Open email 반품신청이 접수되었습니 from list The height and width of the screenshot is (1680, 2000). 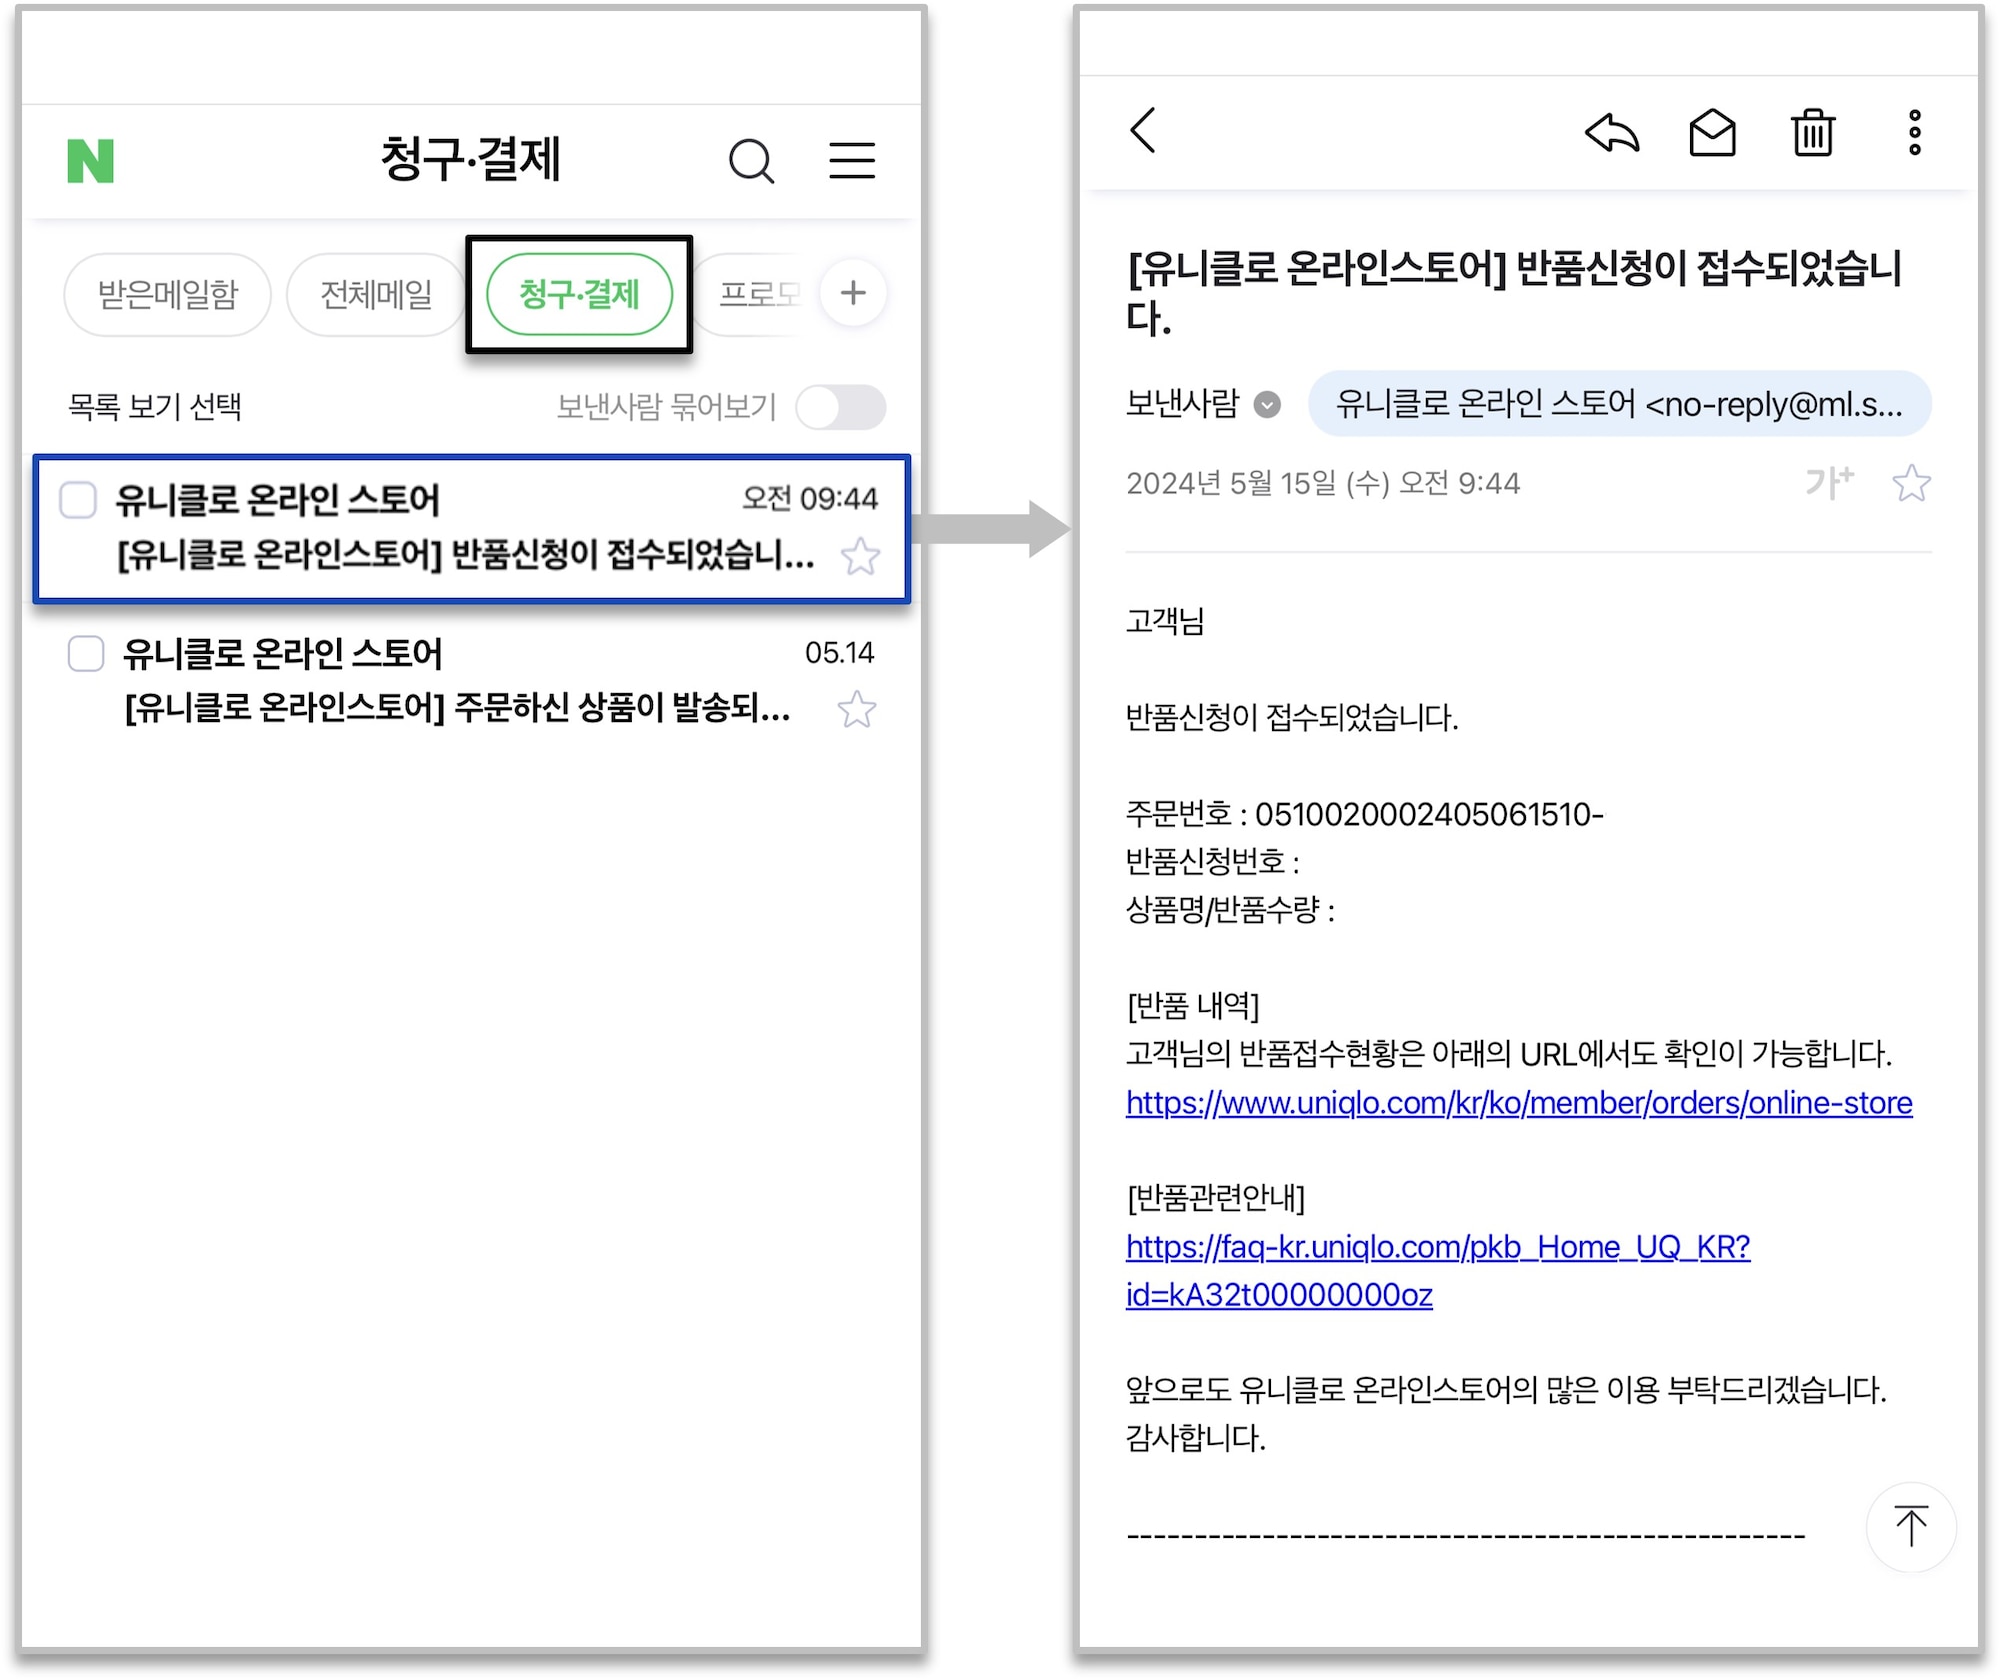point(471,528)
